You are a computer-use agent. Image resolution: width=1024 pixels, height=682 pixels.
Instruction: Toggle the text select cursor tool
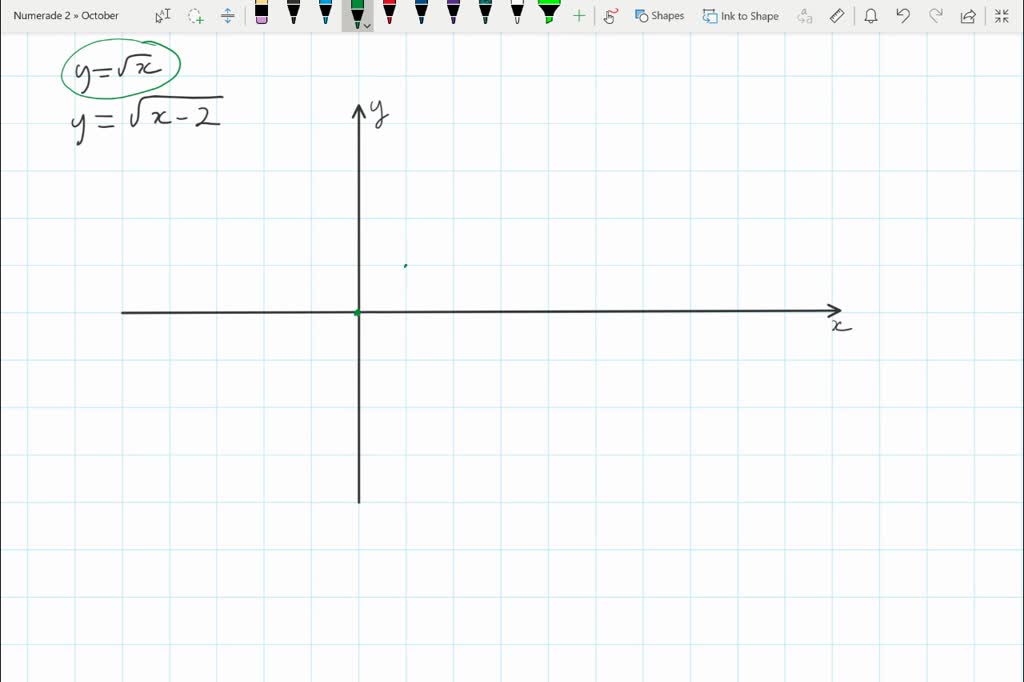pos(161,15)
